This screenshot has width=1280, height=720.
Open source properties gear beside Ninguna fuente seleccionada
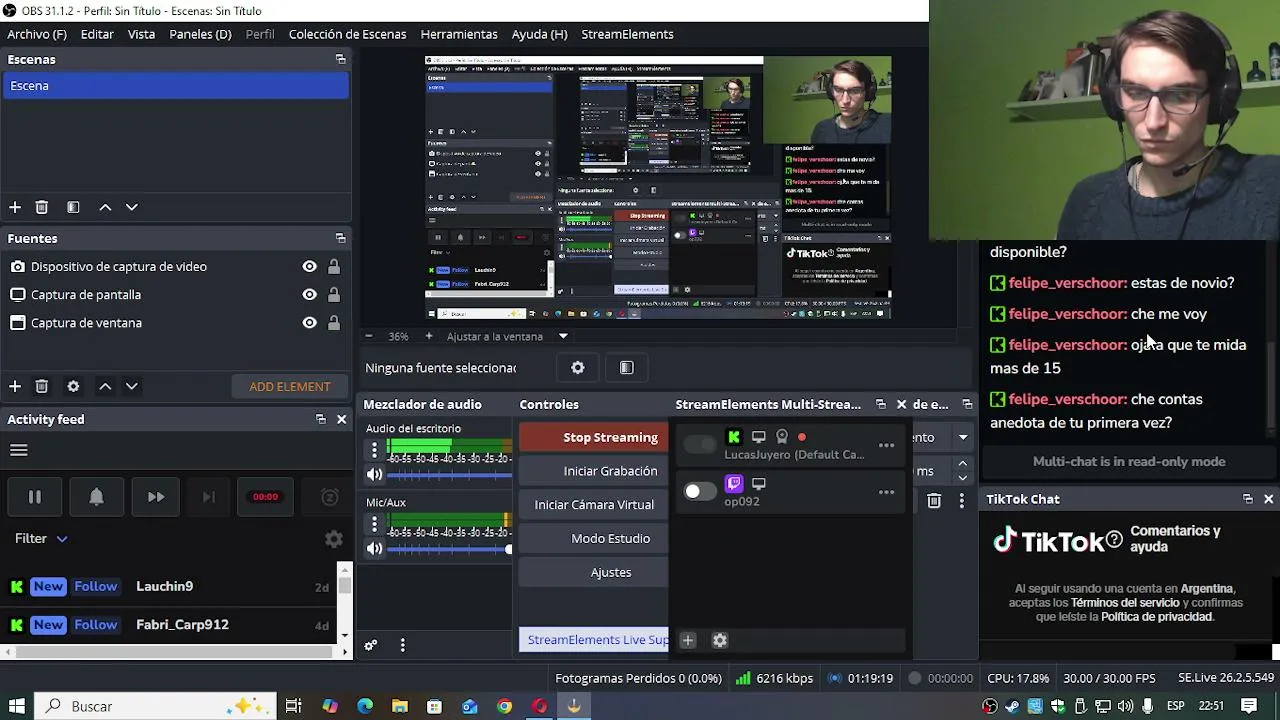point(578,368)
